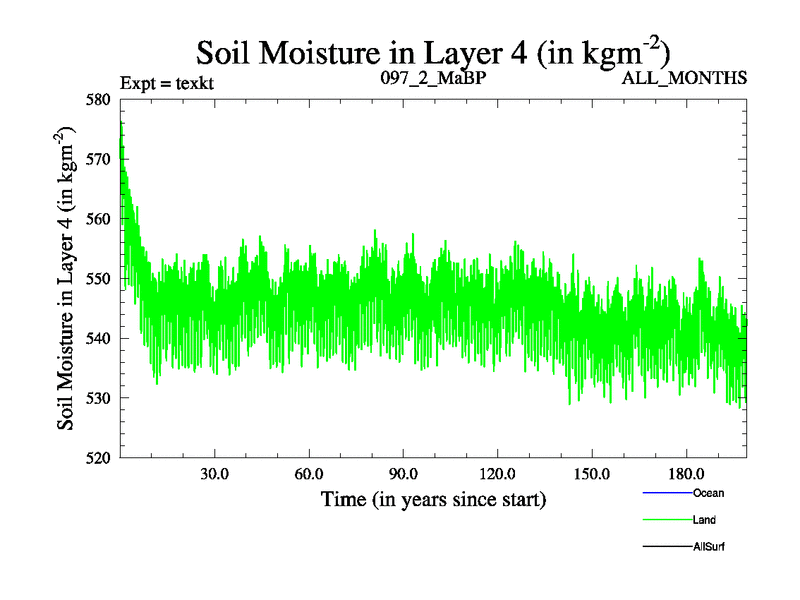The image size is (800, 600).
Task: Click the 560 y-axis tick label
Action: click(101, 219)
